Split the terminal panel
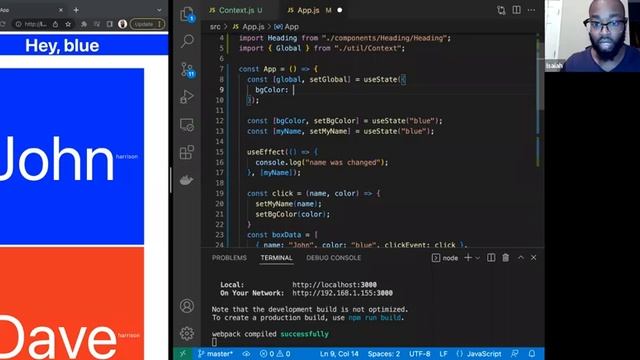The height and width of the screenshot is (360, 640). pos(491,258)
